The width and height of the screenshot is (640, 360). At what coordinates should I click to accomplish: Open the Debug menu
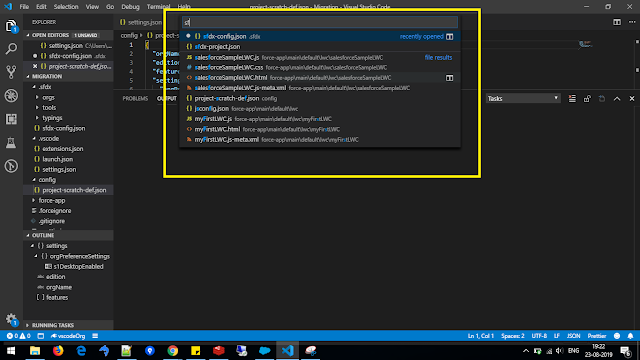coord(130,7)
